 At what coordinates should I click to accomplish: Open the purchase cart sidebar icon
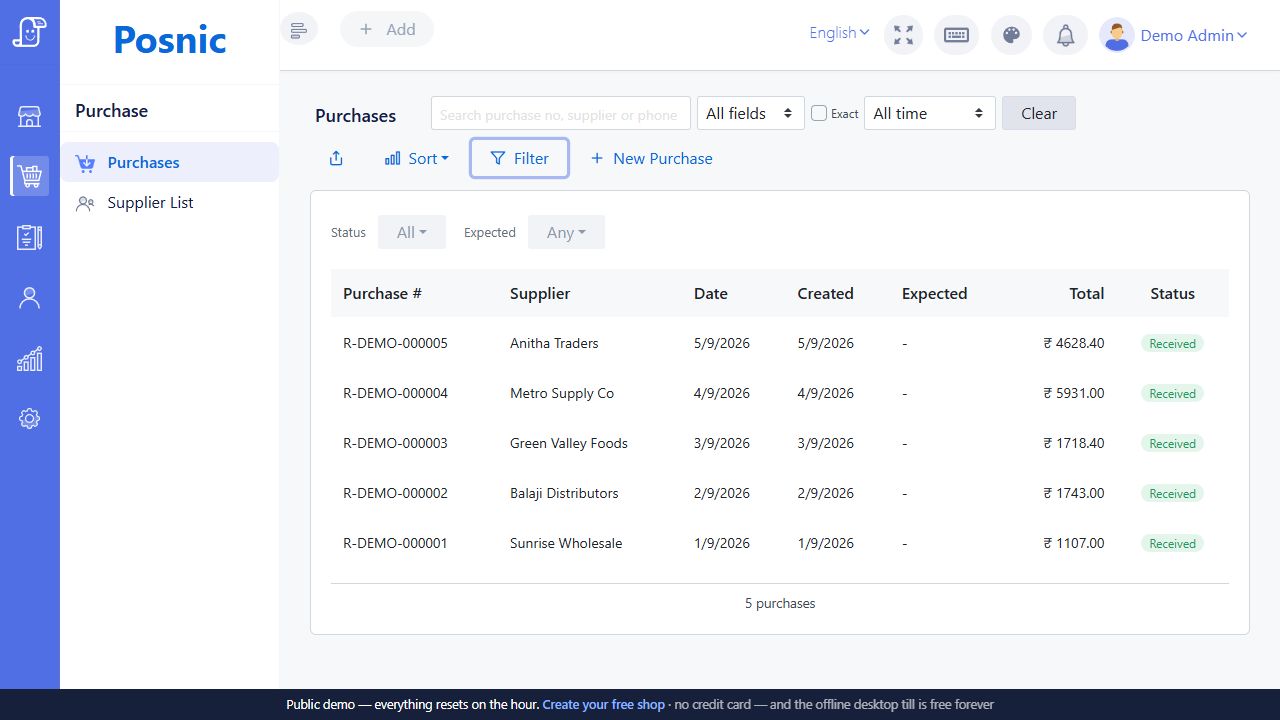click(x=30, y=176)
